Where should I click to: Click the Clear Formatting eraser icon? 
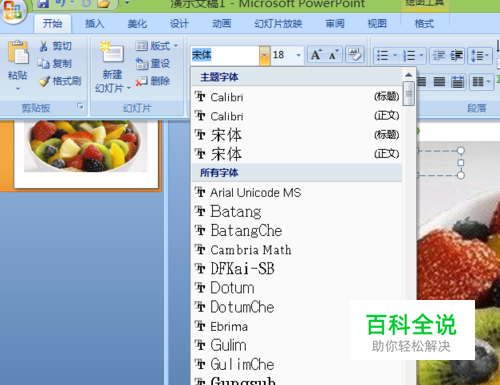click(x=355, y=54)
